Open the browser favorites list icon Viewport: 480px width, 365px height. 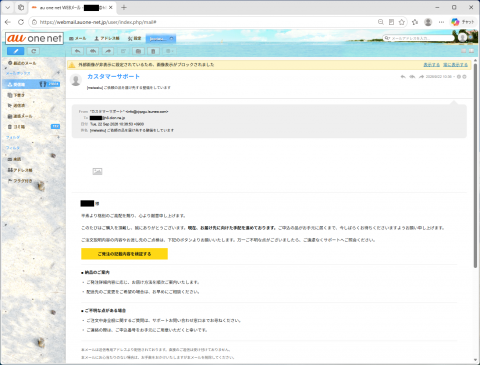point(415,22)
